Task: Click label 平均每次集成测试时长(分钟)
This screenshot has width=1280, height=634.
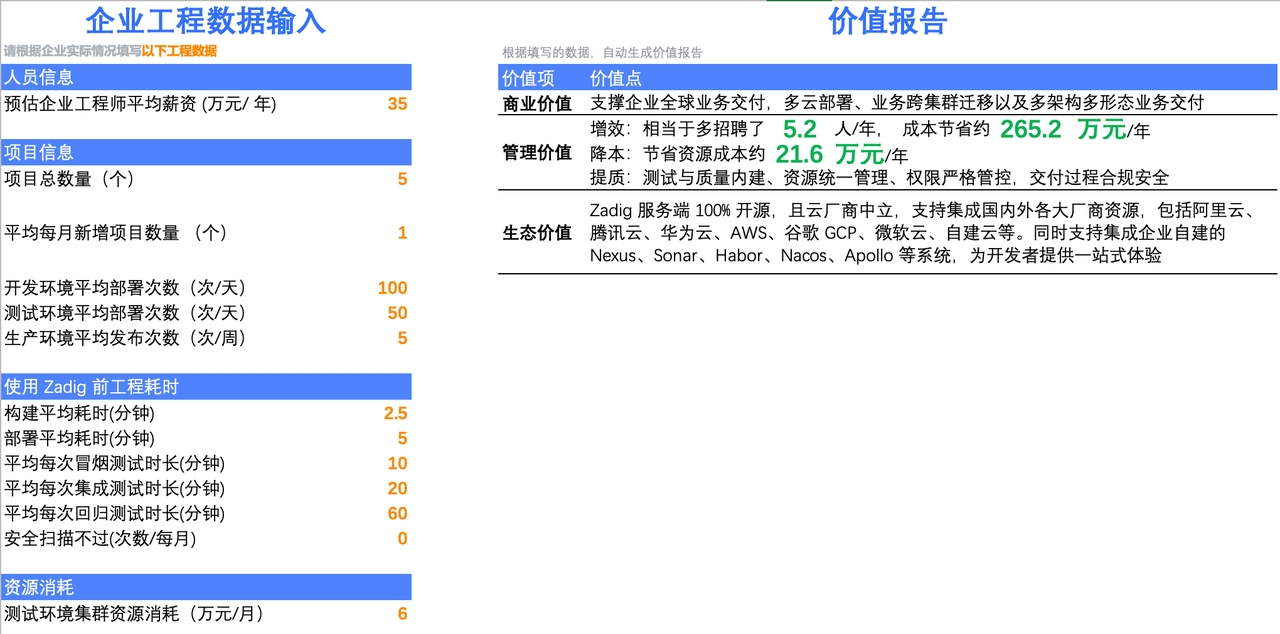Action: [x=115, y=488]
